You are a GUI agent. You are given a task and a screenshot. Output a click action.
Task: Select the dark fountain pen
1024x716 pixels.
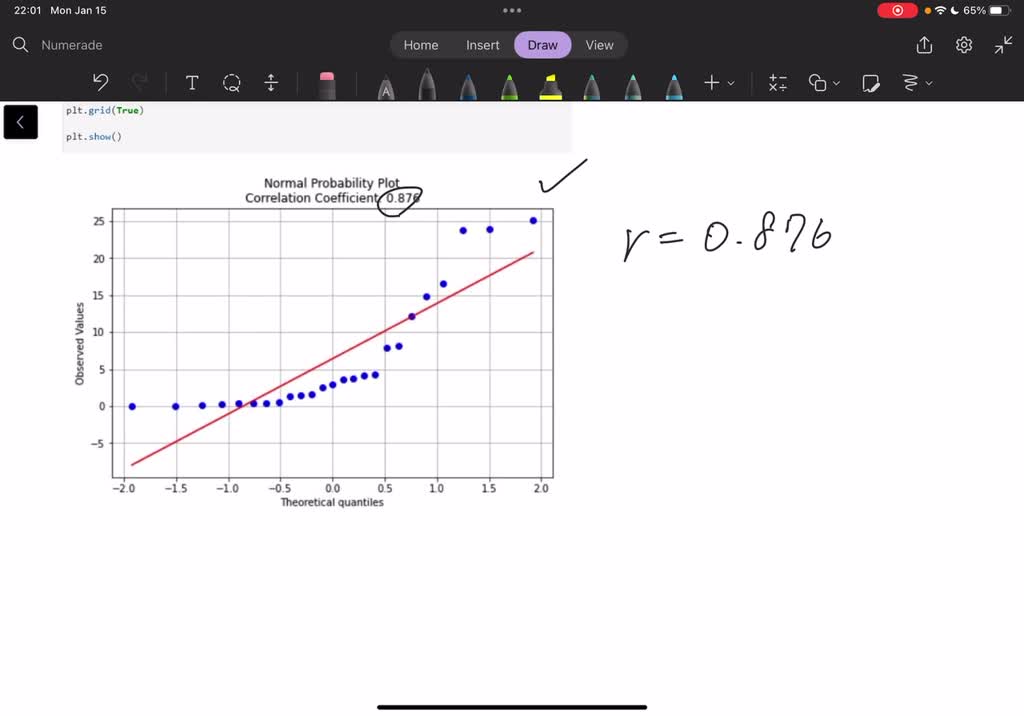(x=427, y=83)
